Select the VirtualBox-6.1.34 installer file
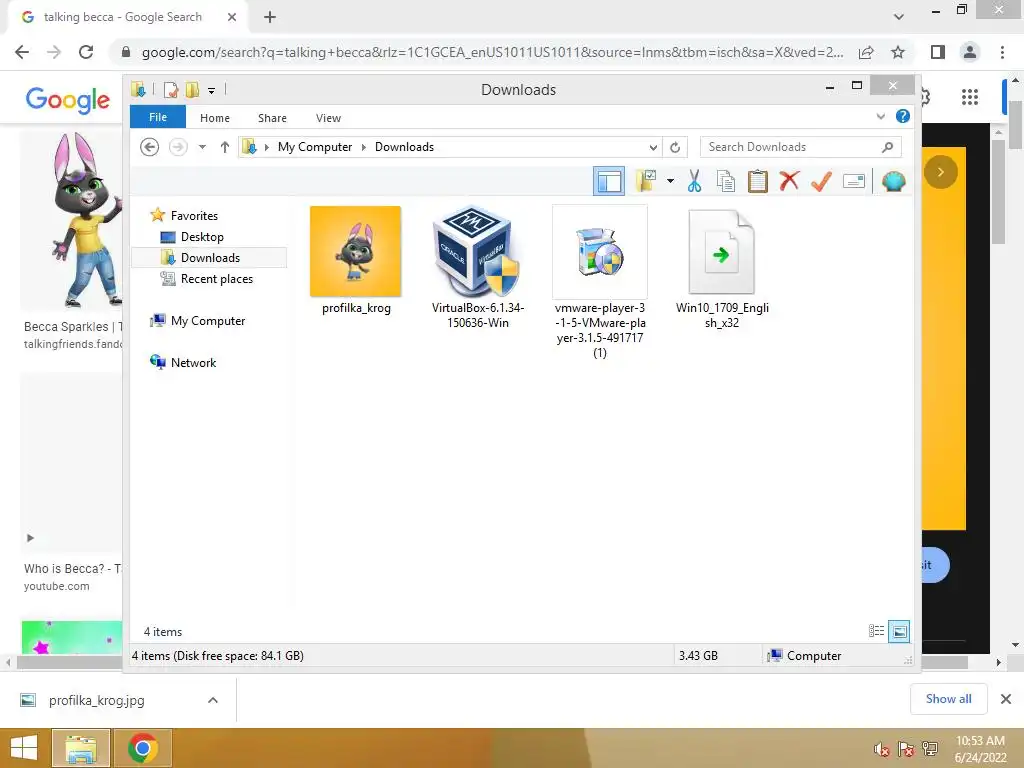 (x=477, y=268)
